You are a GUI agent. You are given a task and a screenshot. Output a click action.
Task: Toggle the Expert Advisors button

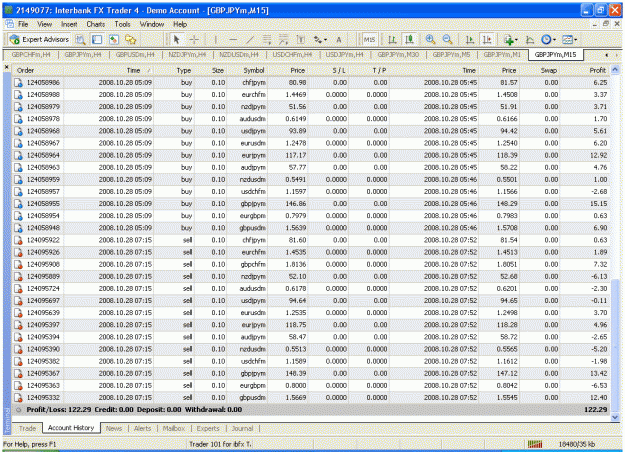[x=39, y=39]
